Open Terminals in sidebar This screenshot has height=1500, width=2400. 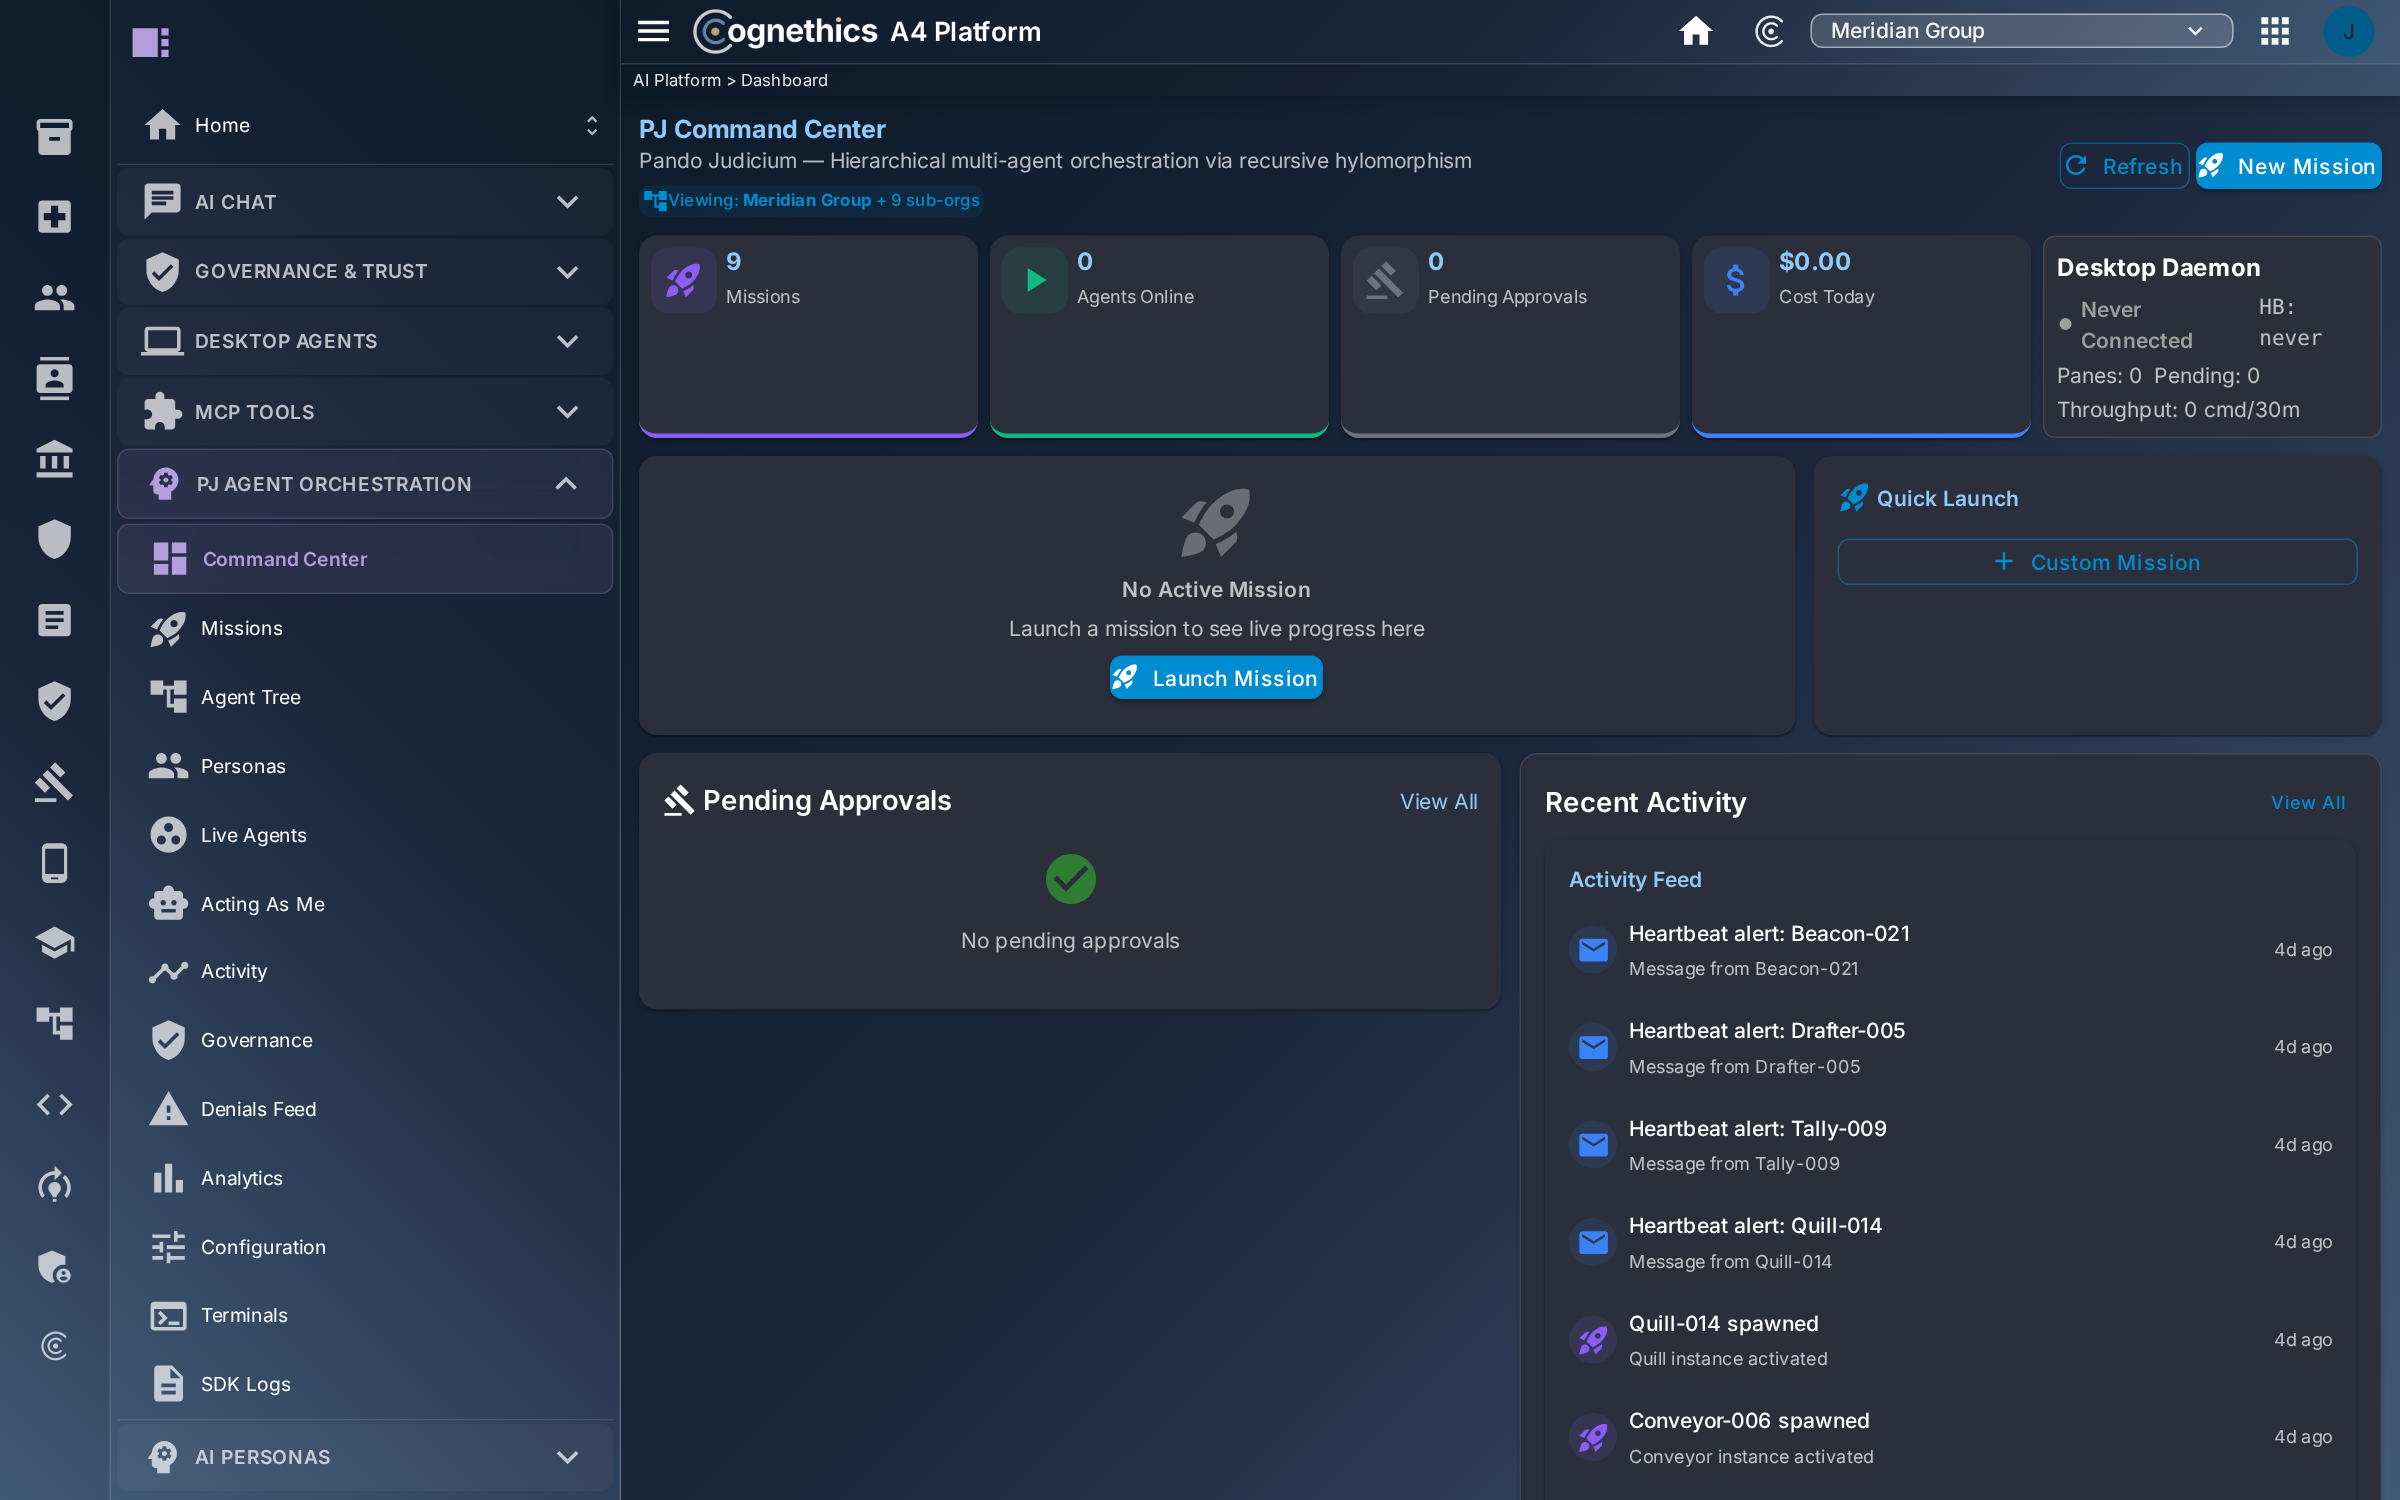tap(365, 1315)
